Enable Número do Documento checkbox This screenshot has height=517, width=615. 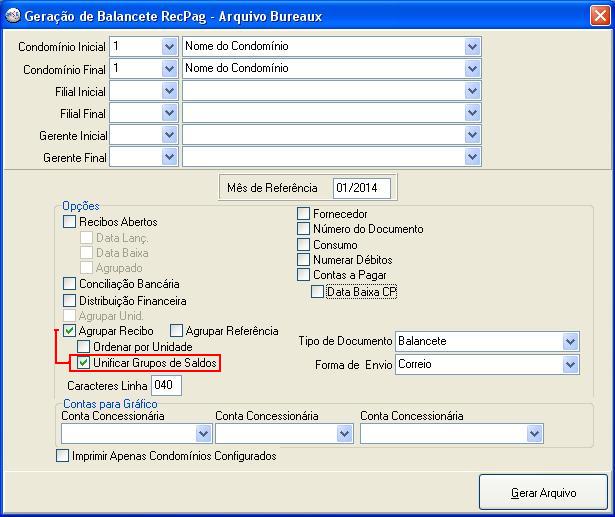tap(304, 229)
